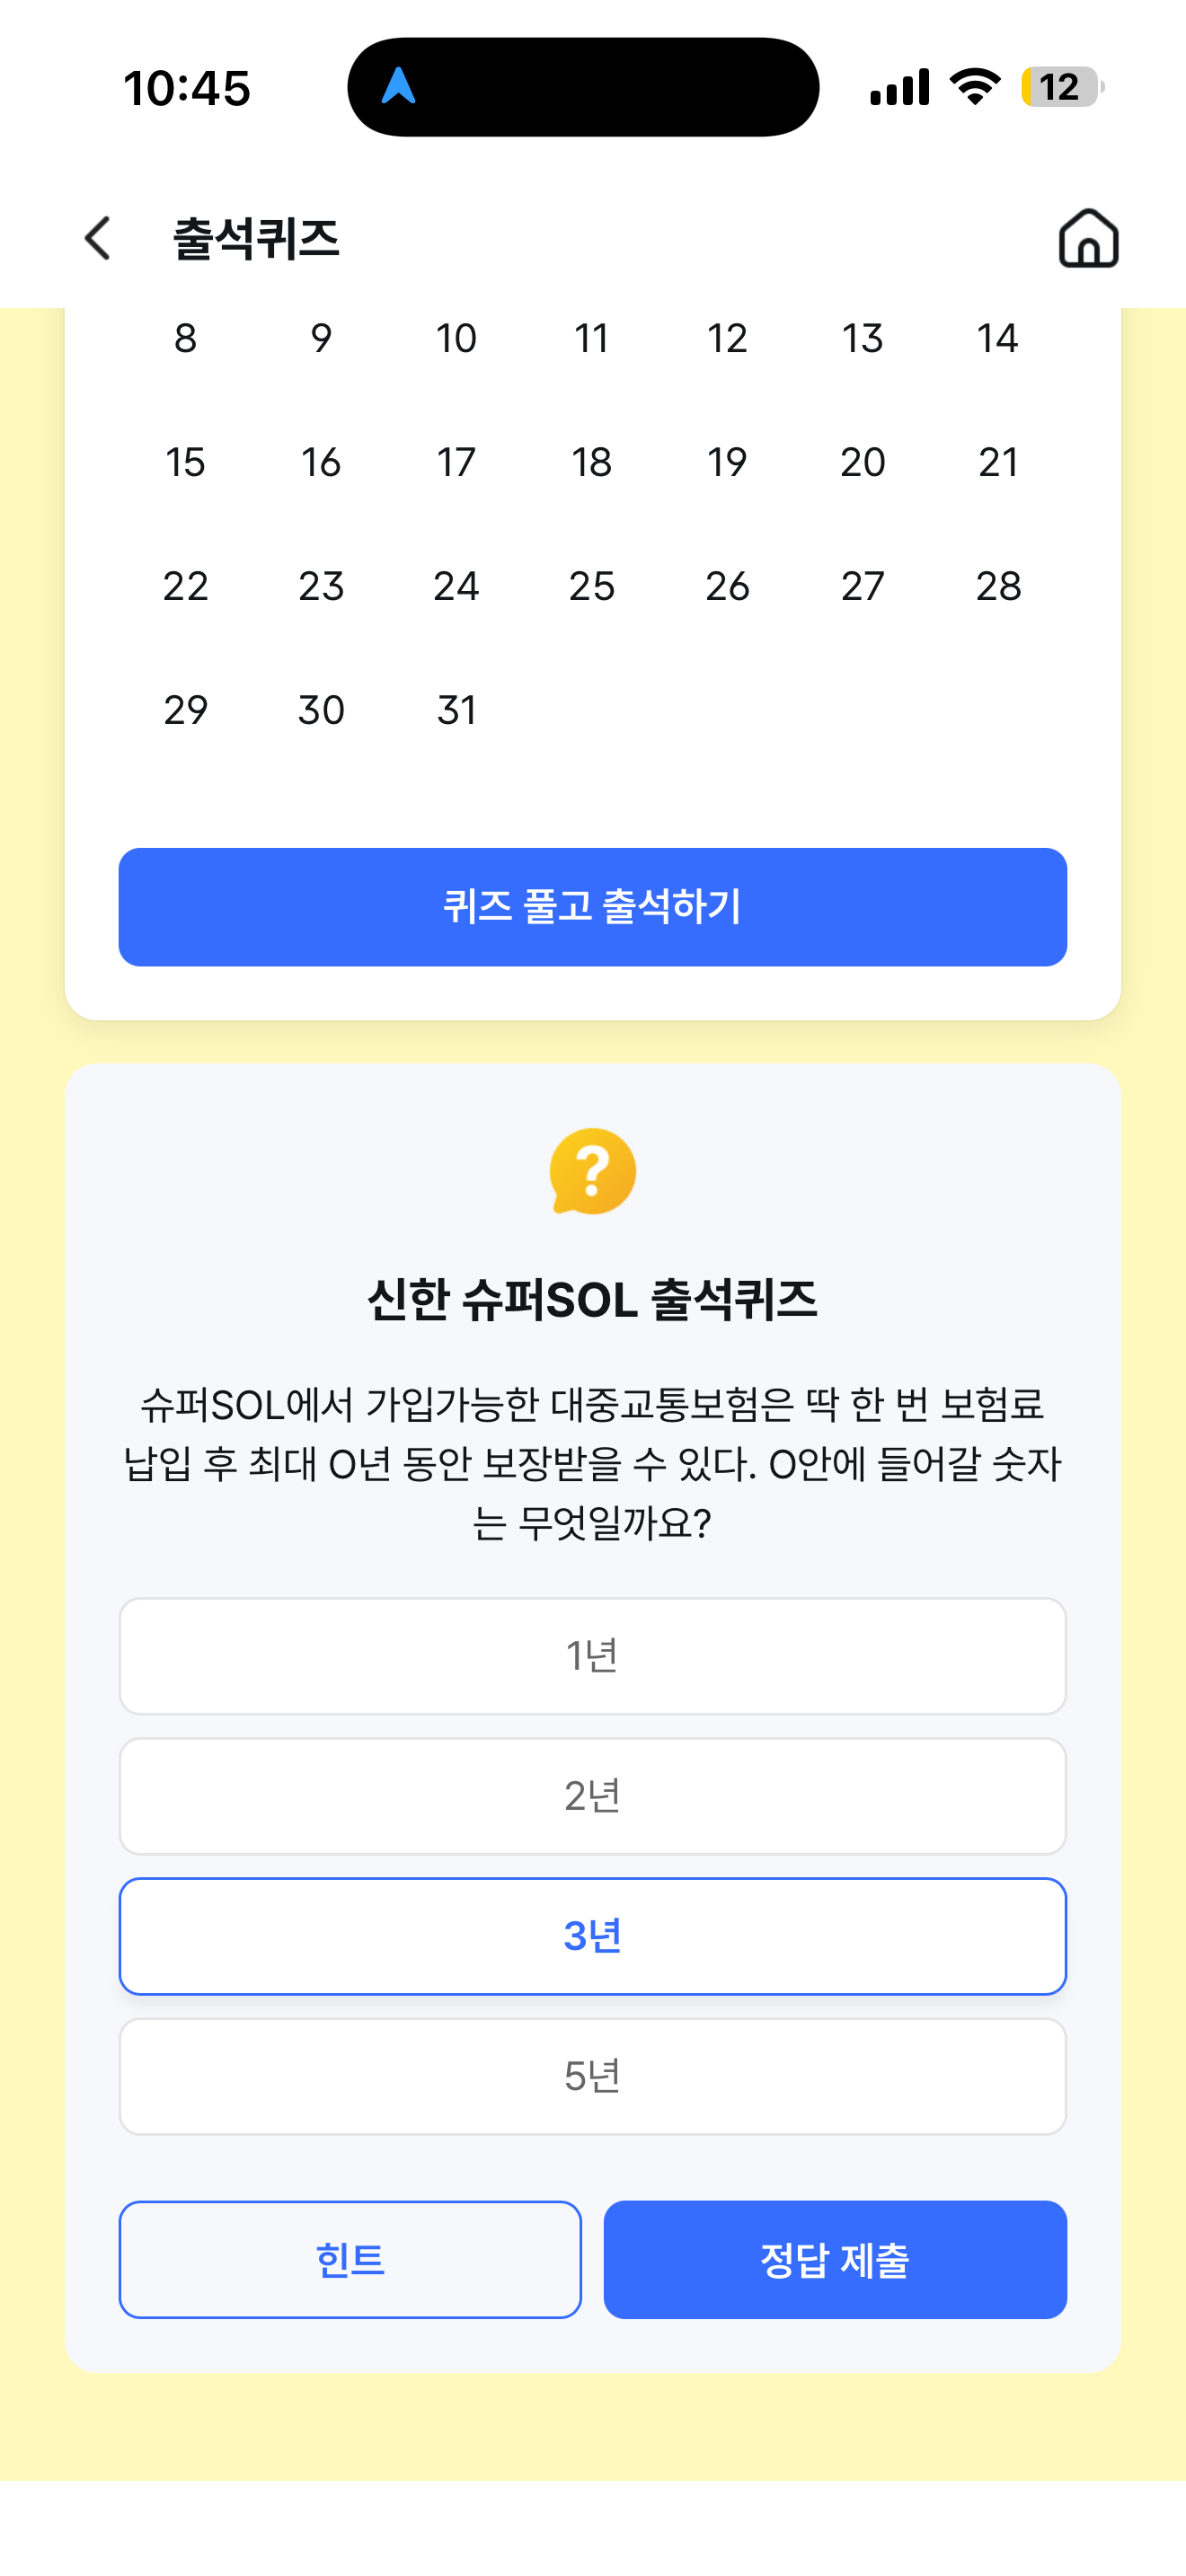Click the 힌트 button
This screenshot has height=2576, width=1186.
[350, 2259]
